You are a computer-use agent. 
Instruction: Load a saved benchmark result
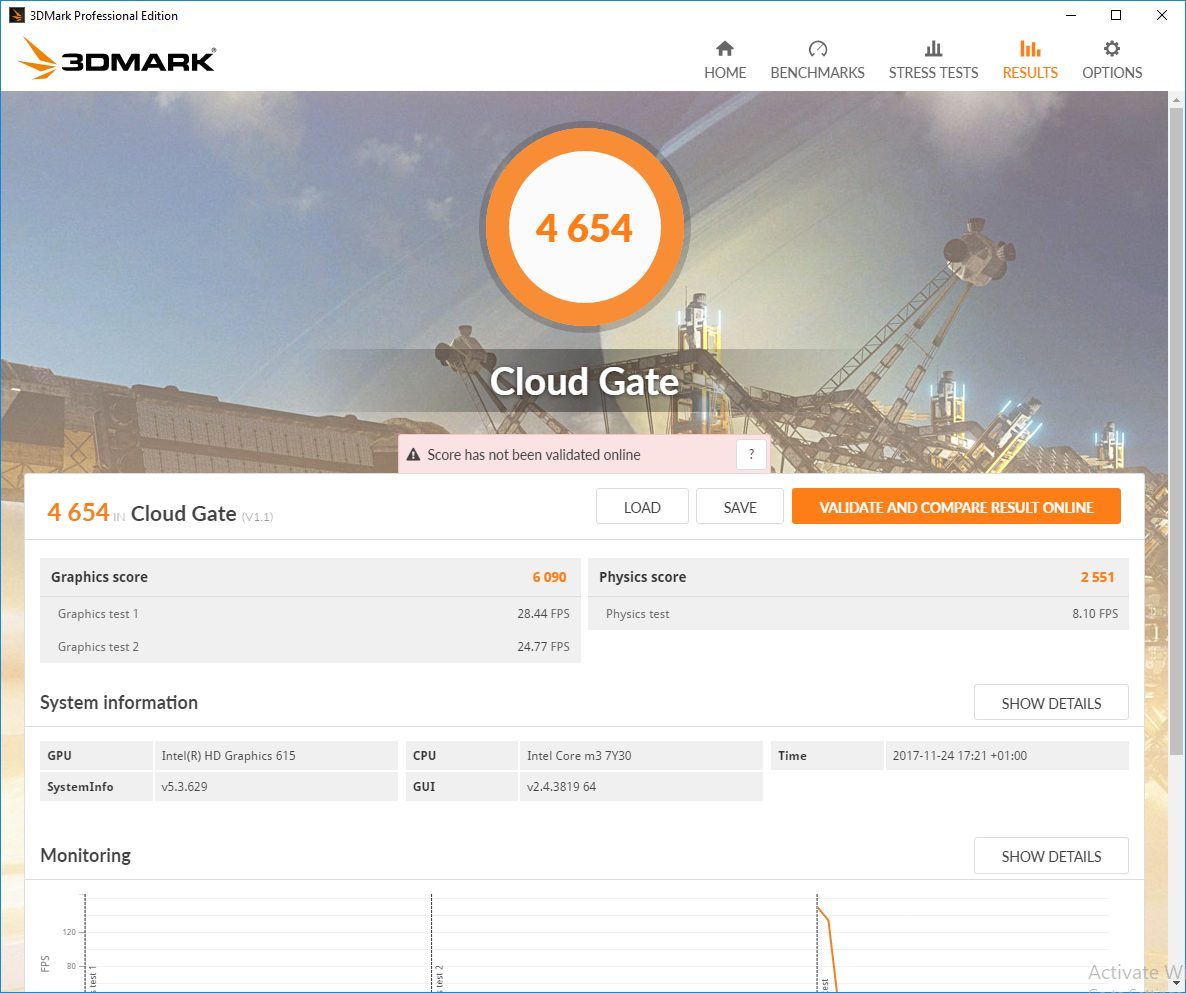[x=642, y=507]
